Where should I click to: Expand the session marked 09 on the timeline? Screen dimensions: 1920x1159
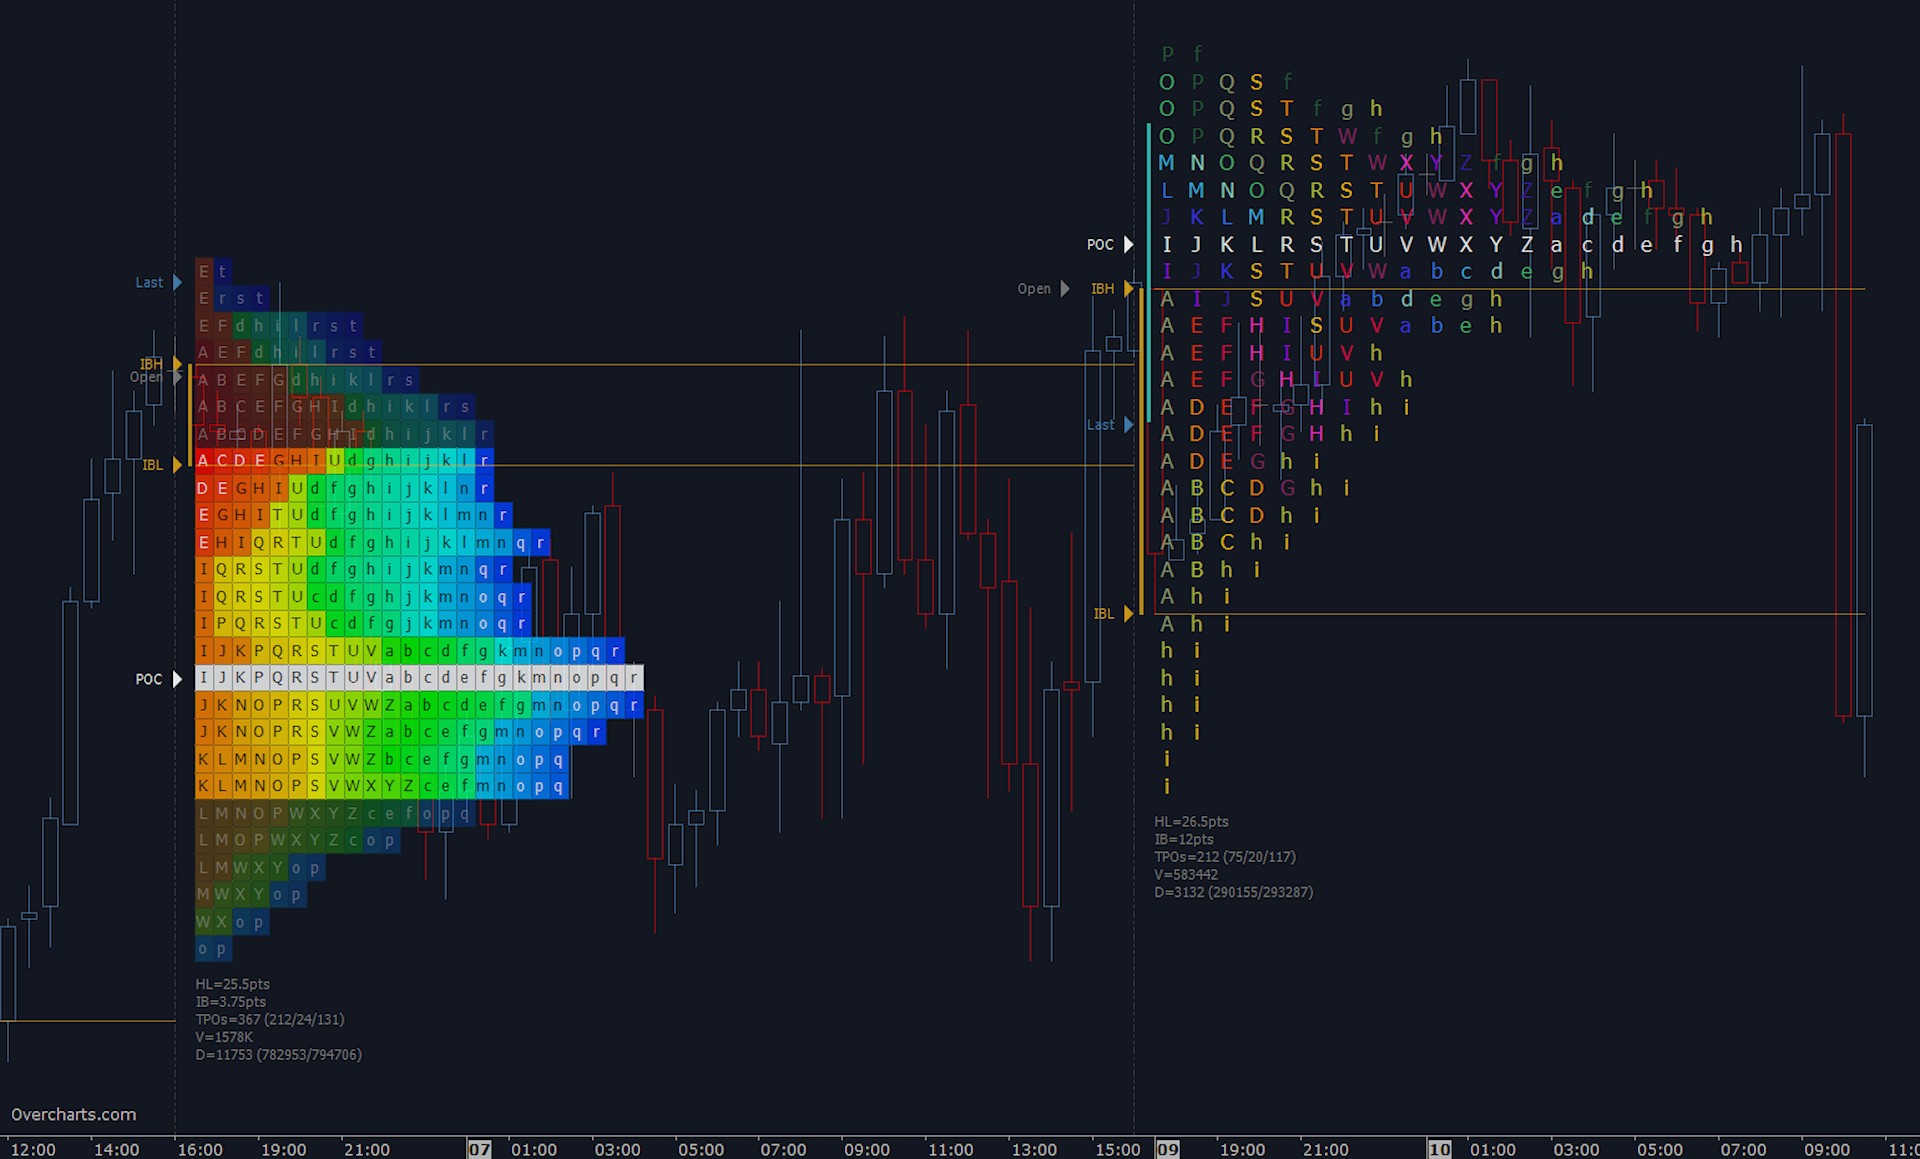pos(1167,1149)
